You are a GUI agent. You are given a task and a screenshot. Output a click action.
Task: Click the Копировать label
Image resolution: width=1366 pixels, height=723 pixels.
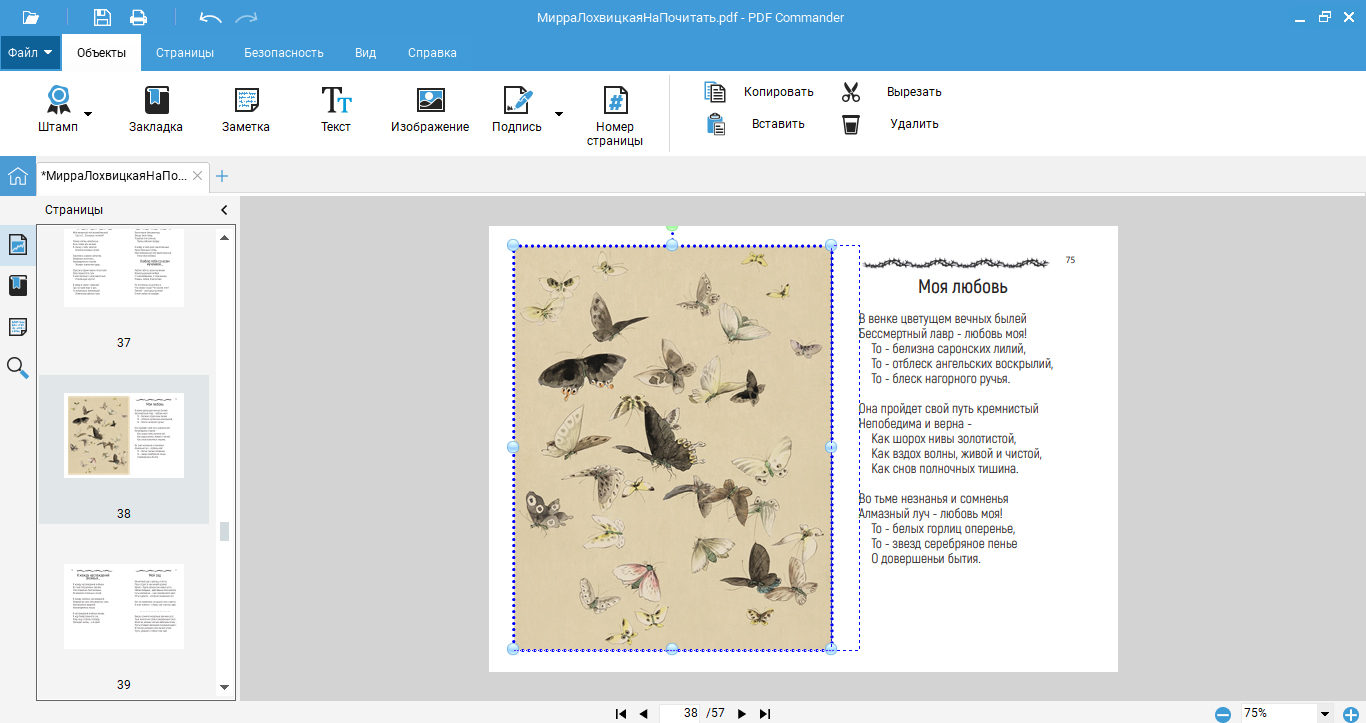779,92
